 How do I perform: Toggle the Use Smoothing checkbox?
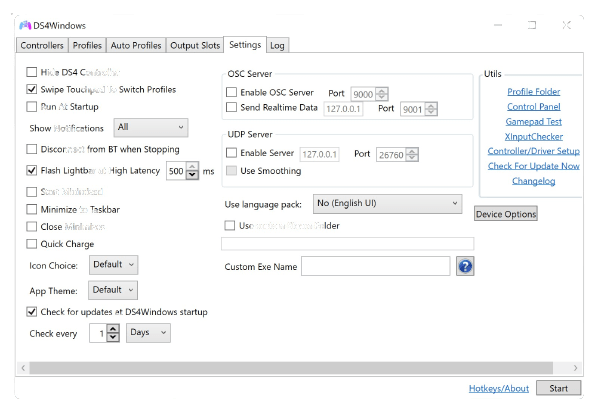[x=232, y=171]
